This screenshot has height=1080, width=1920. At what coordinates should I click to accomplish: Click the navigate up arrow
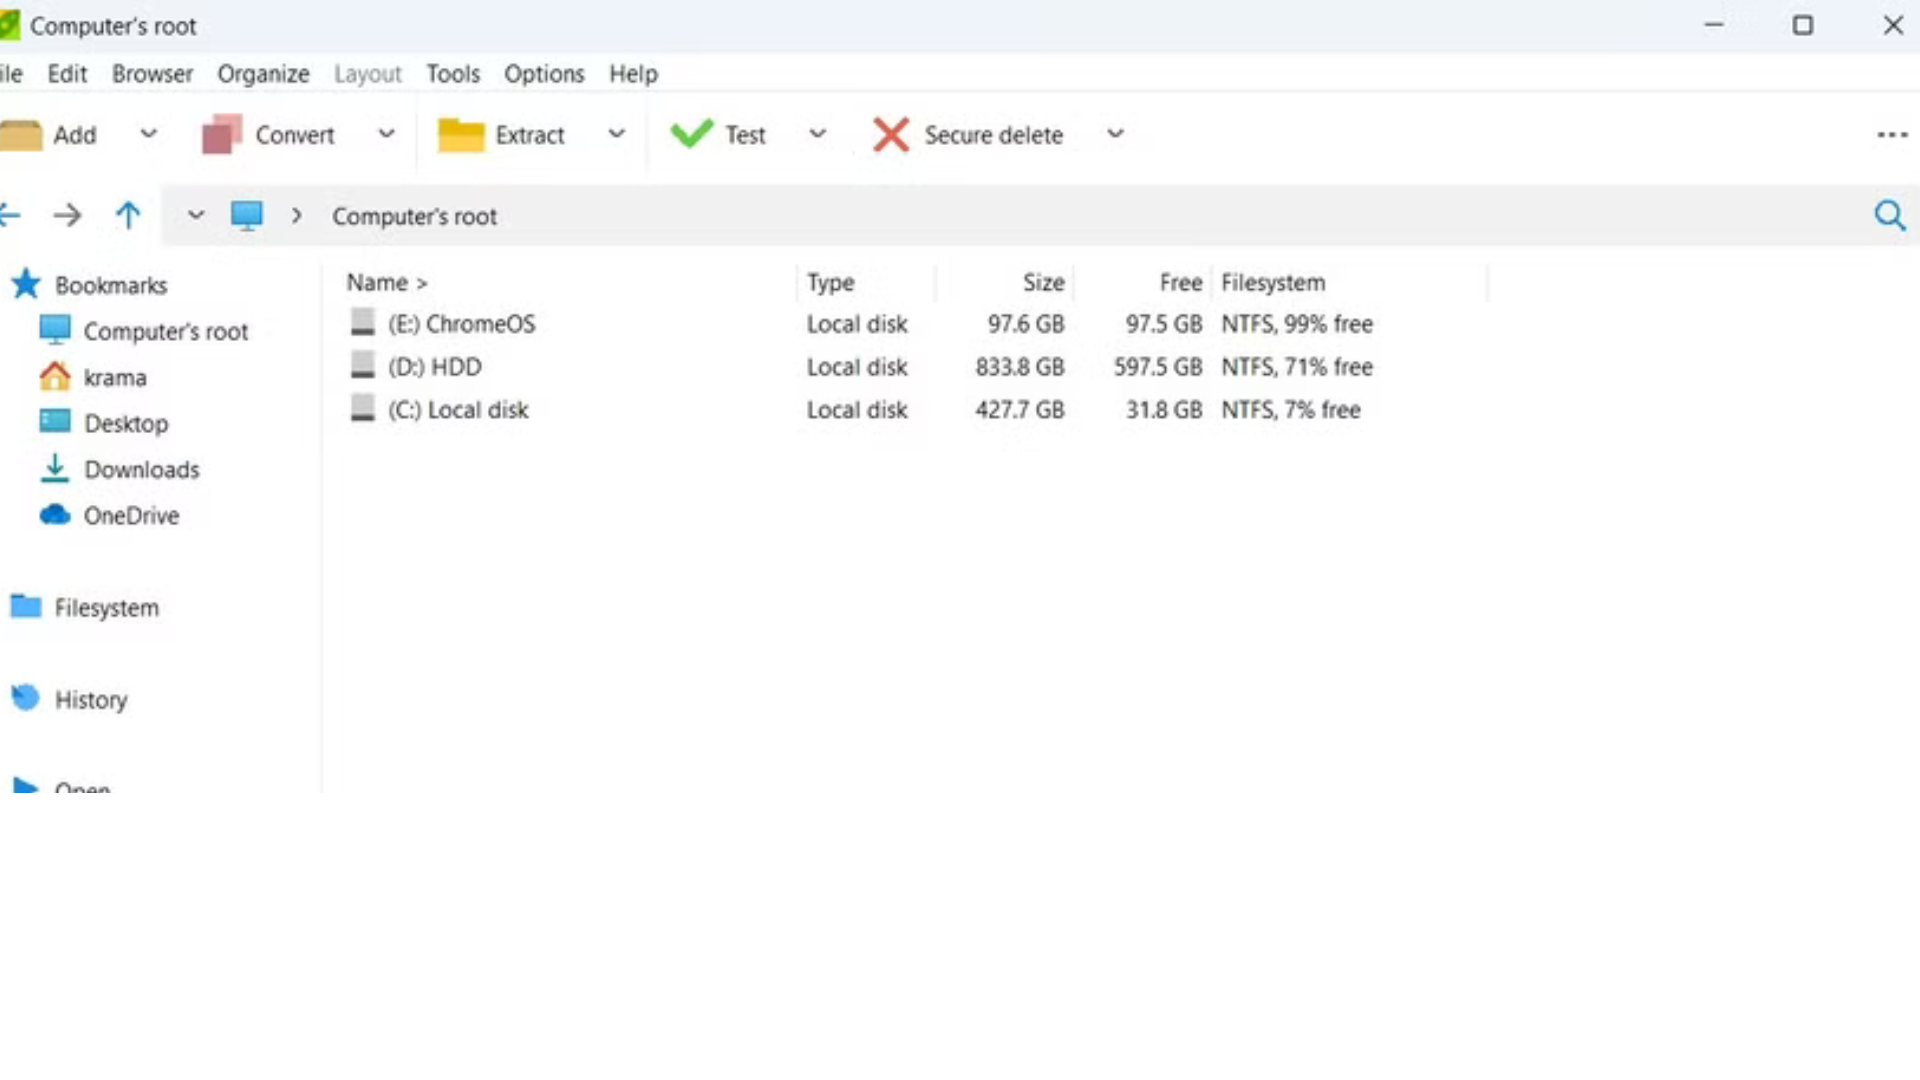point(128,215)
